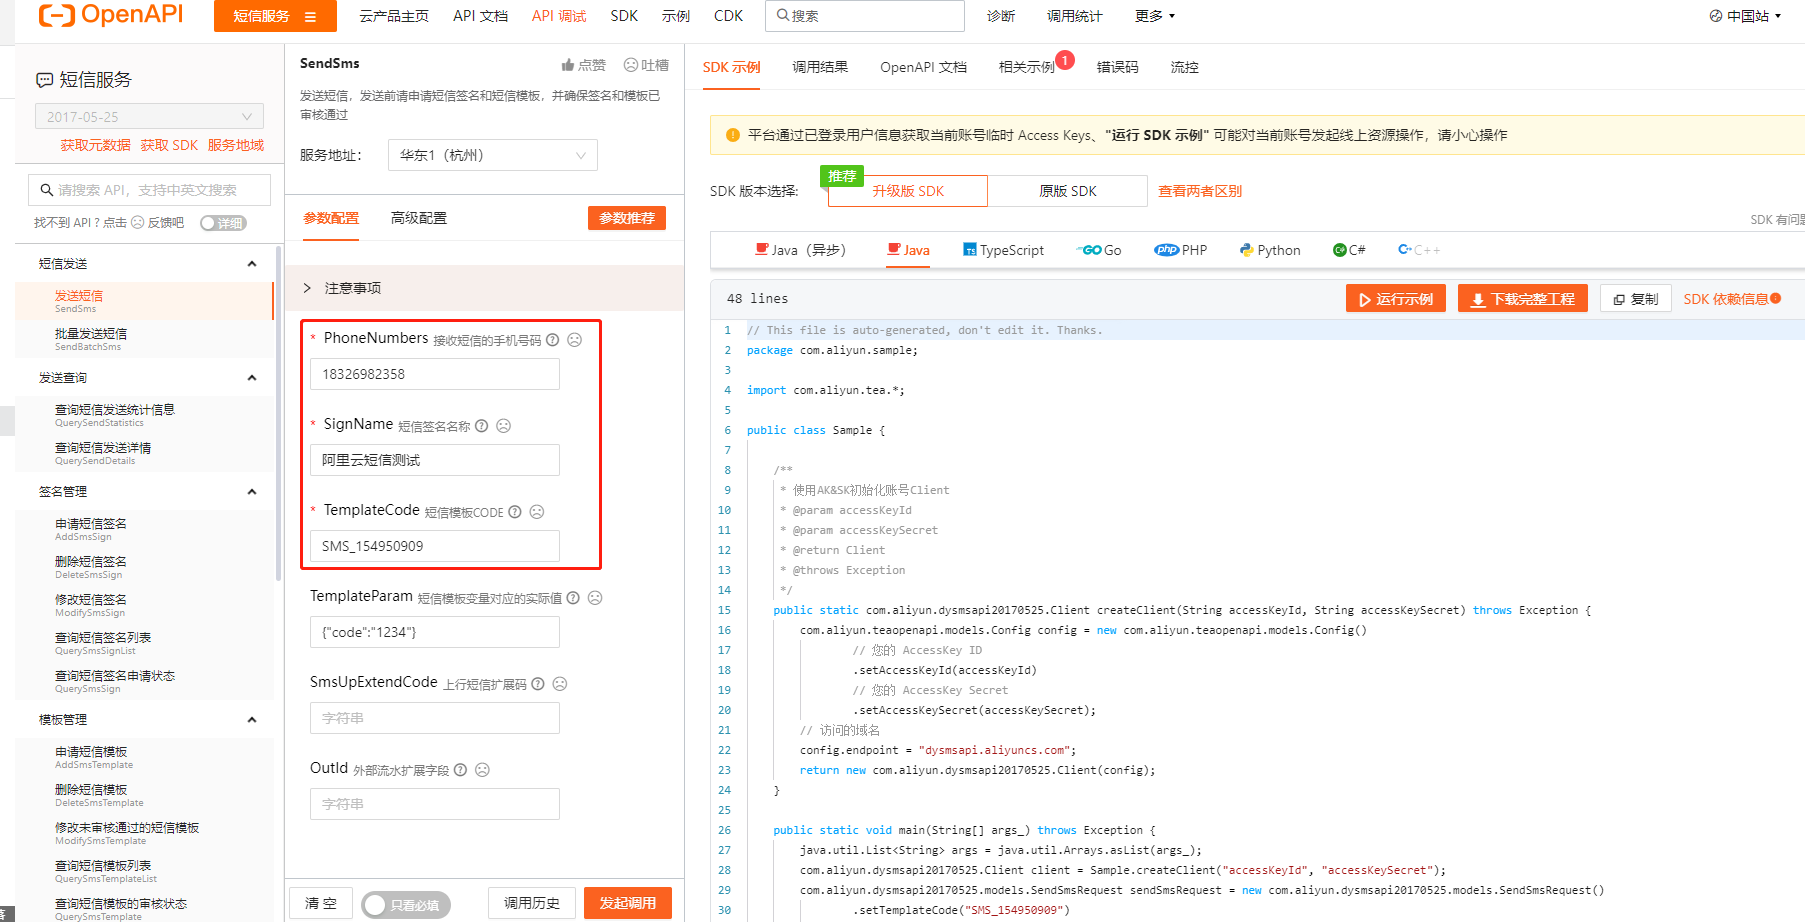Click the 运行示例 button
This screenshot has width=1805, height=922.
point(1395,299)
